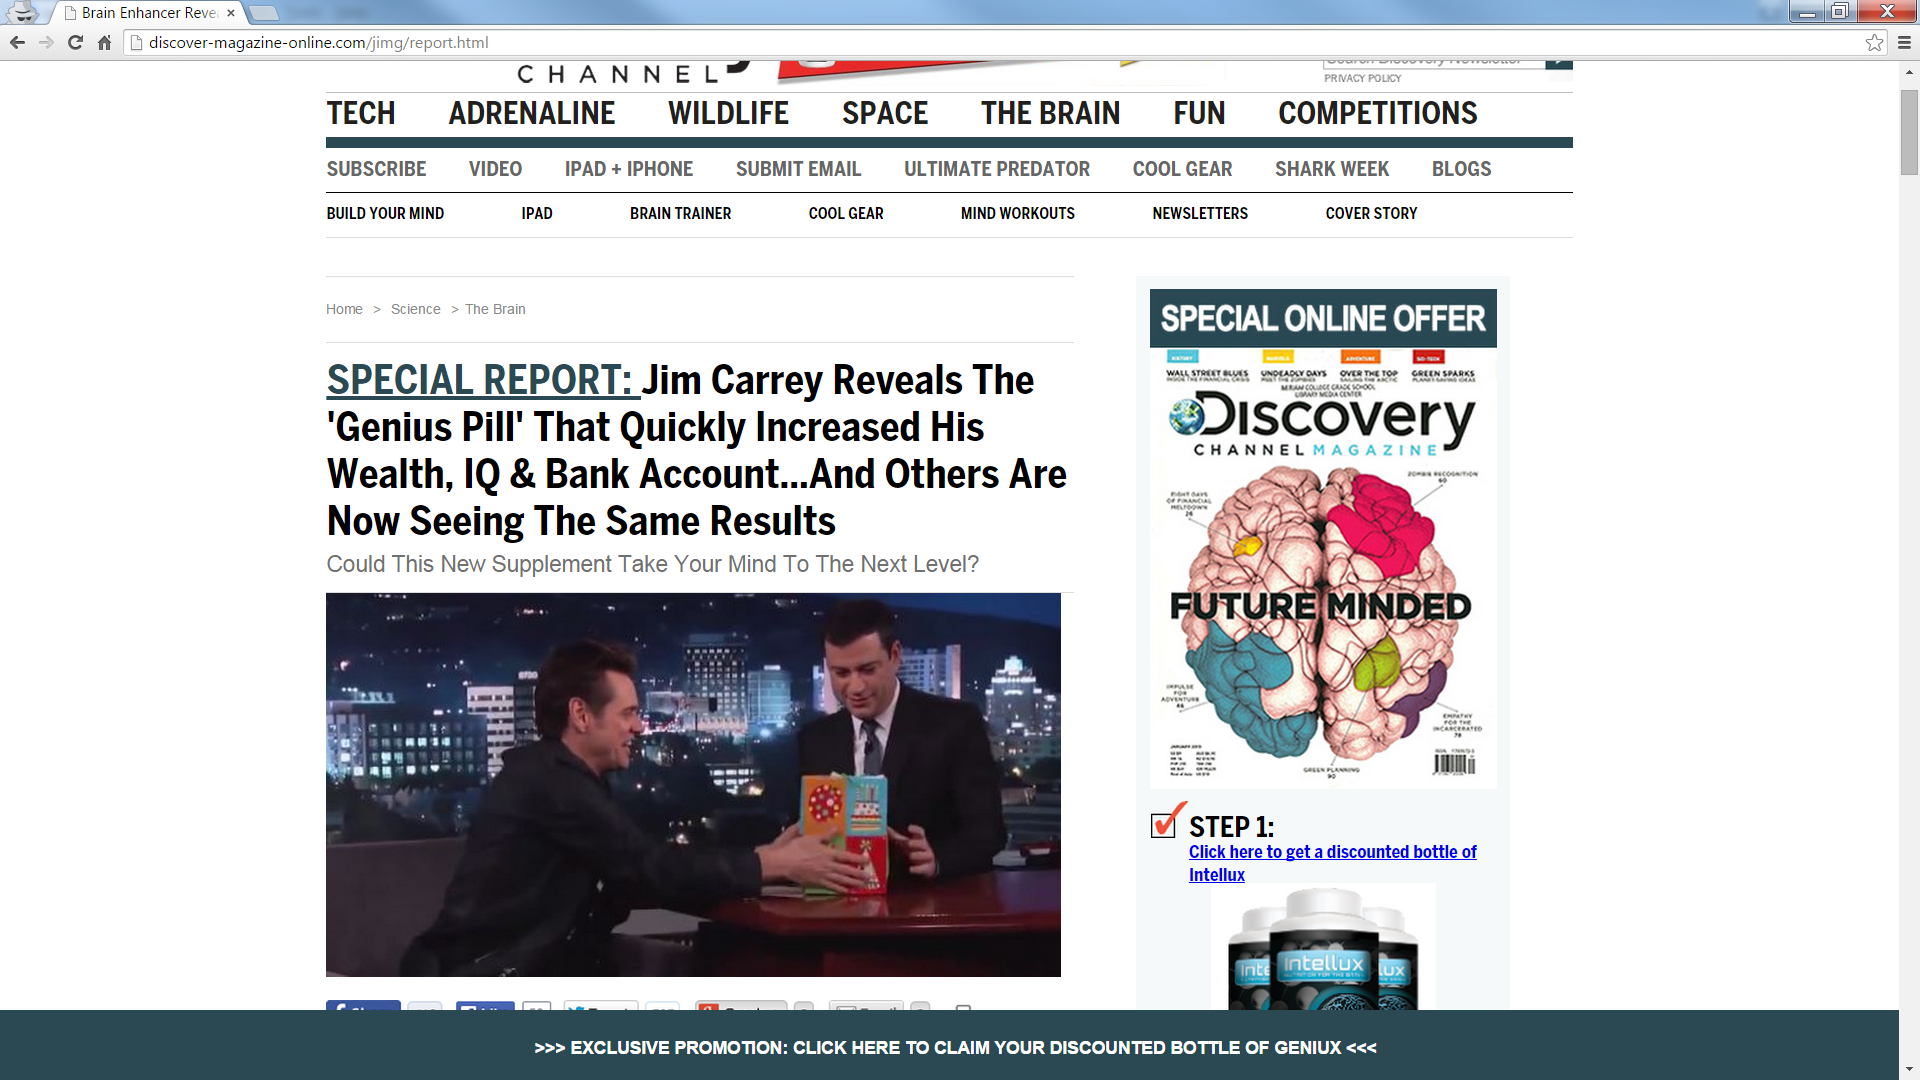Click the discounted bottle of Intellux link
This screenshot has width=1920, height=1080.
[1332, 863]
